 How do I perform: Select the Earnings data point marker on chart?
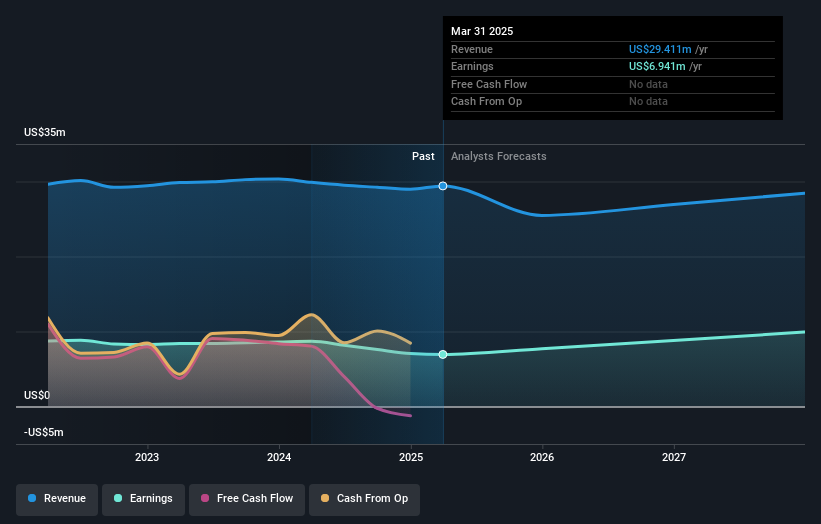point(443,354)
